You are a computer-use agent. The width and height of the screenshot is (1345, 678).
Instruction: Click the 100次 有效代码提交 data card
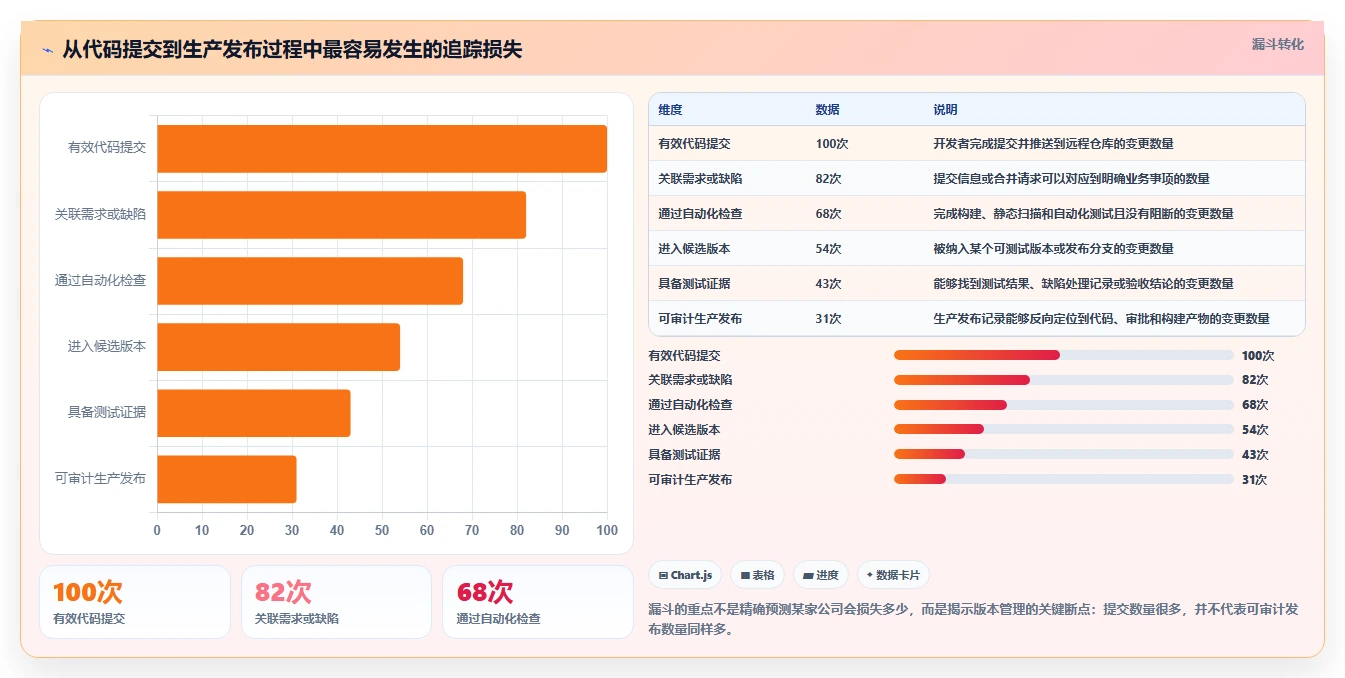135,602
